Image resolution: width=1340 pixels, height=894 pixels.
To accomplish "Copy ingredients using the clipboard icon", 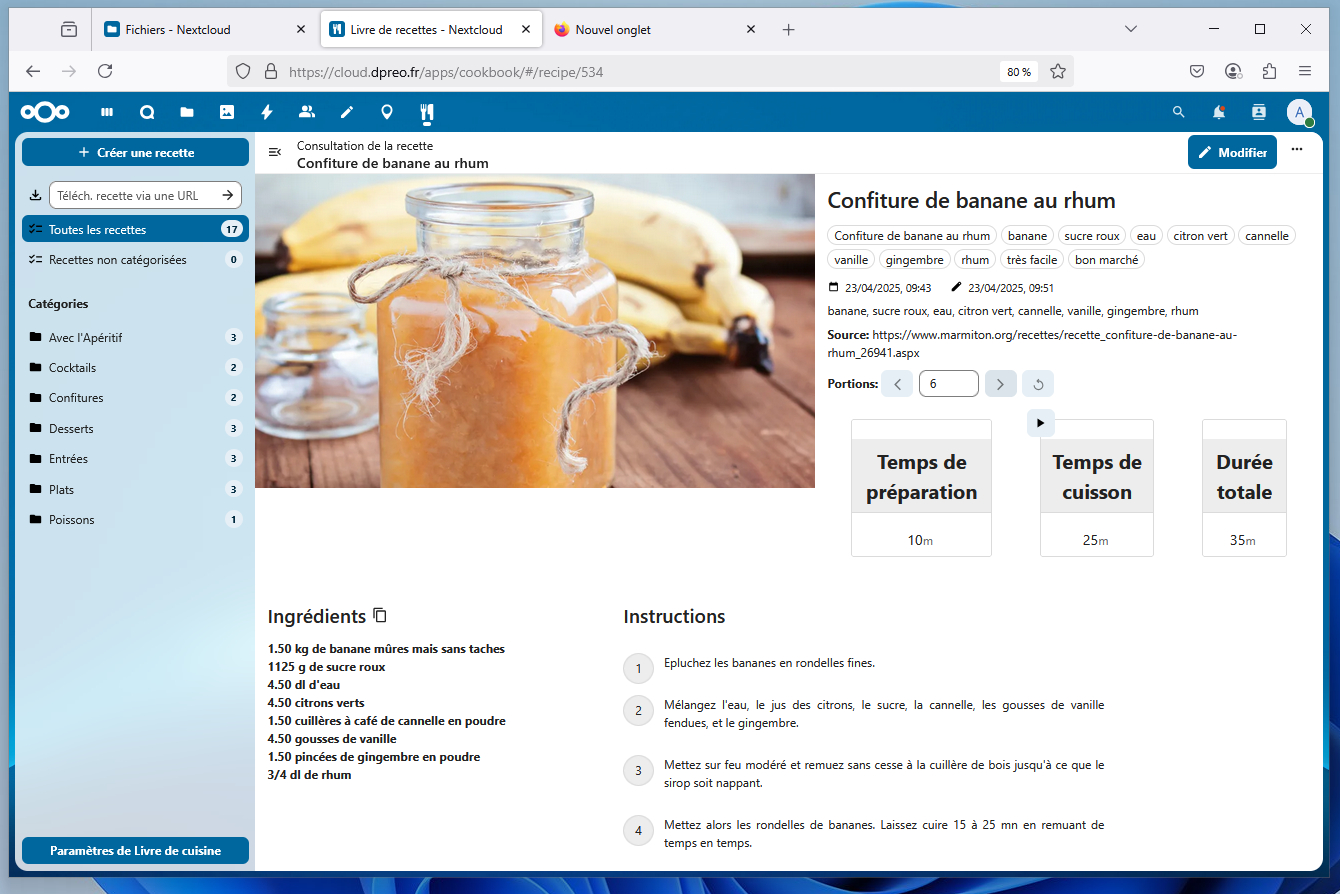I will [380, 615].
